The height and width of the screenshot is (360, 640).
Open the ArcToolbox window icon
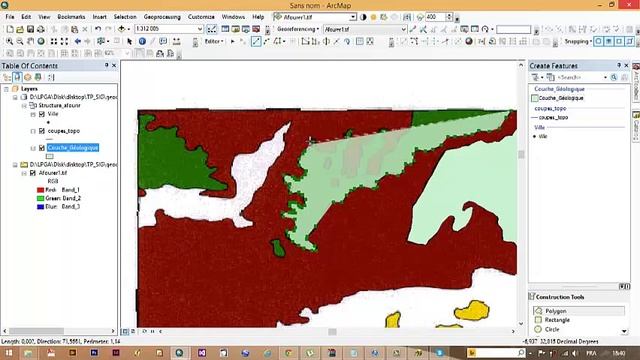point(256,29)
